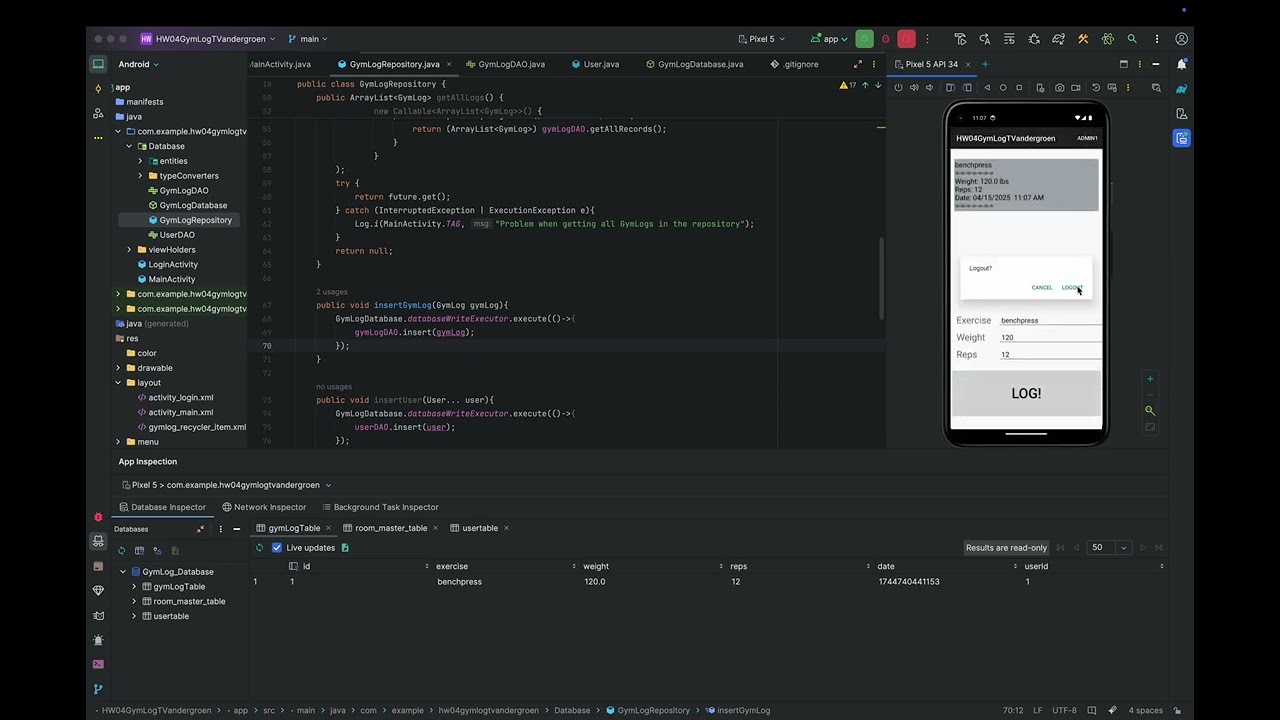Close the gymLogTable tab
This screenshot has height=720, width=1280.
(x=328, y=528)
